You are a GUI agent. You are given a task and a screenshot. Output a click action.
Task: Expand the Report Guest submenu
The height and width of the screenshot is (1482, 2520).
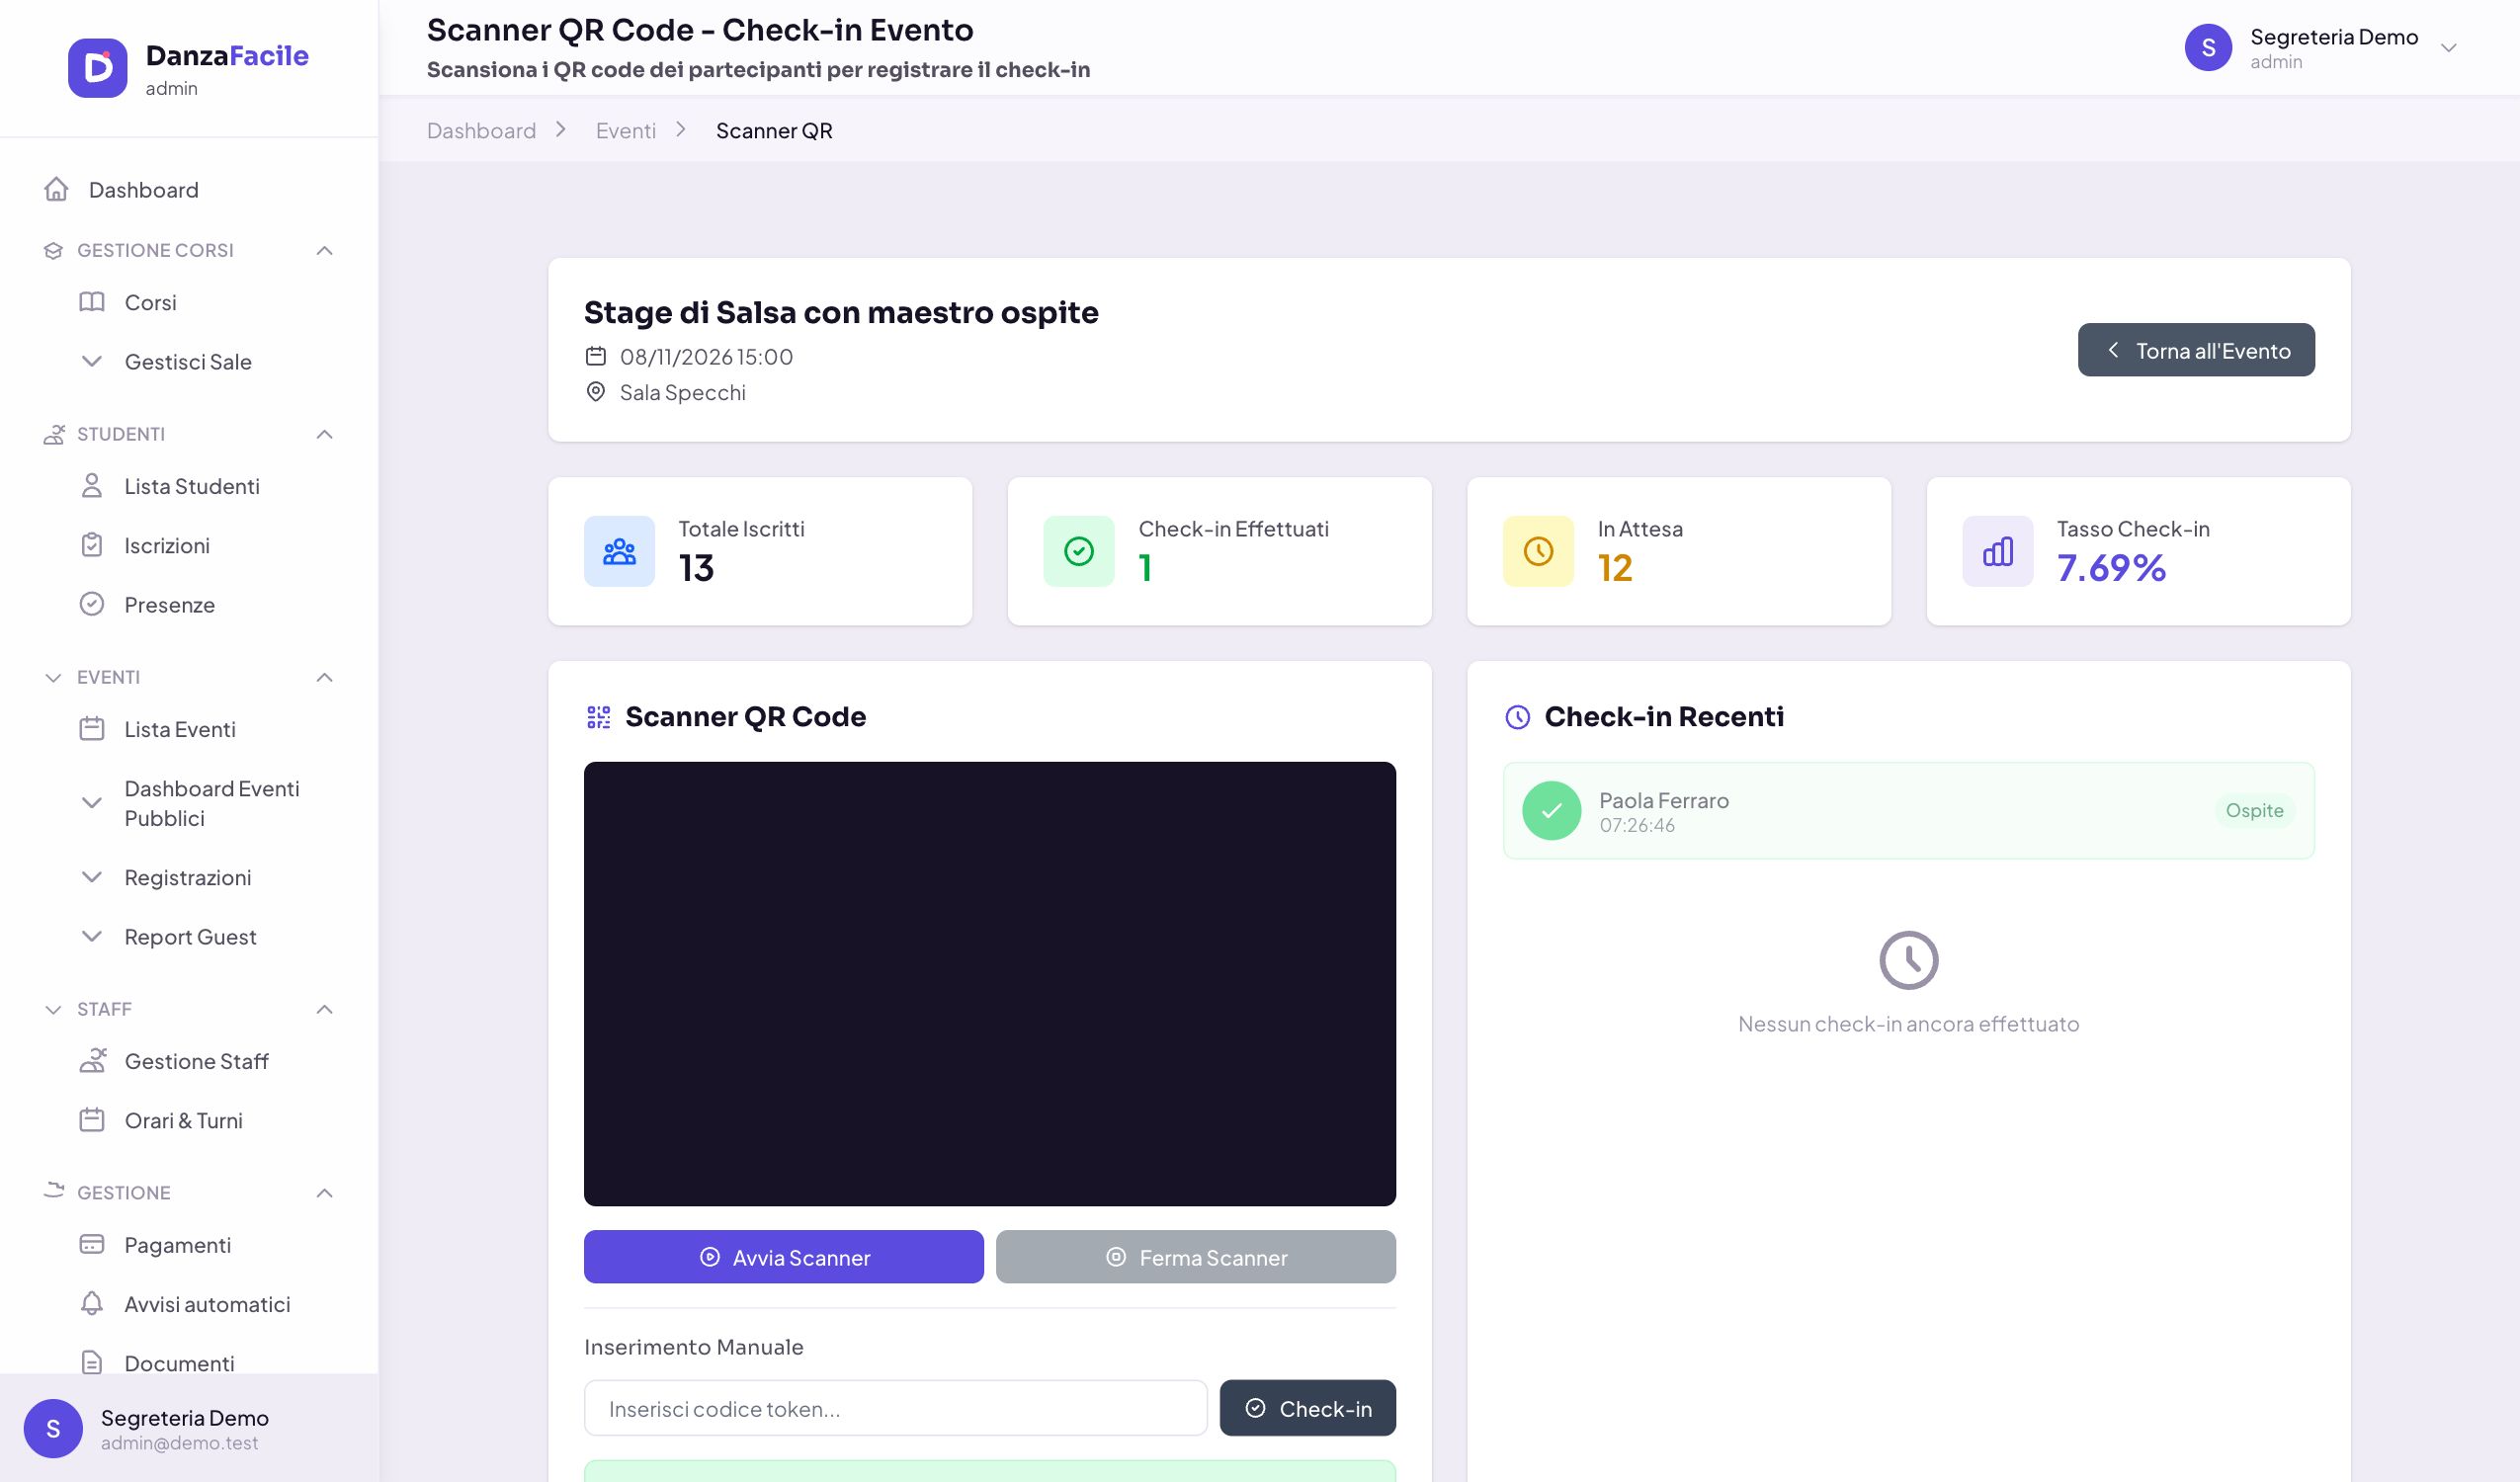(92, 936)
